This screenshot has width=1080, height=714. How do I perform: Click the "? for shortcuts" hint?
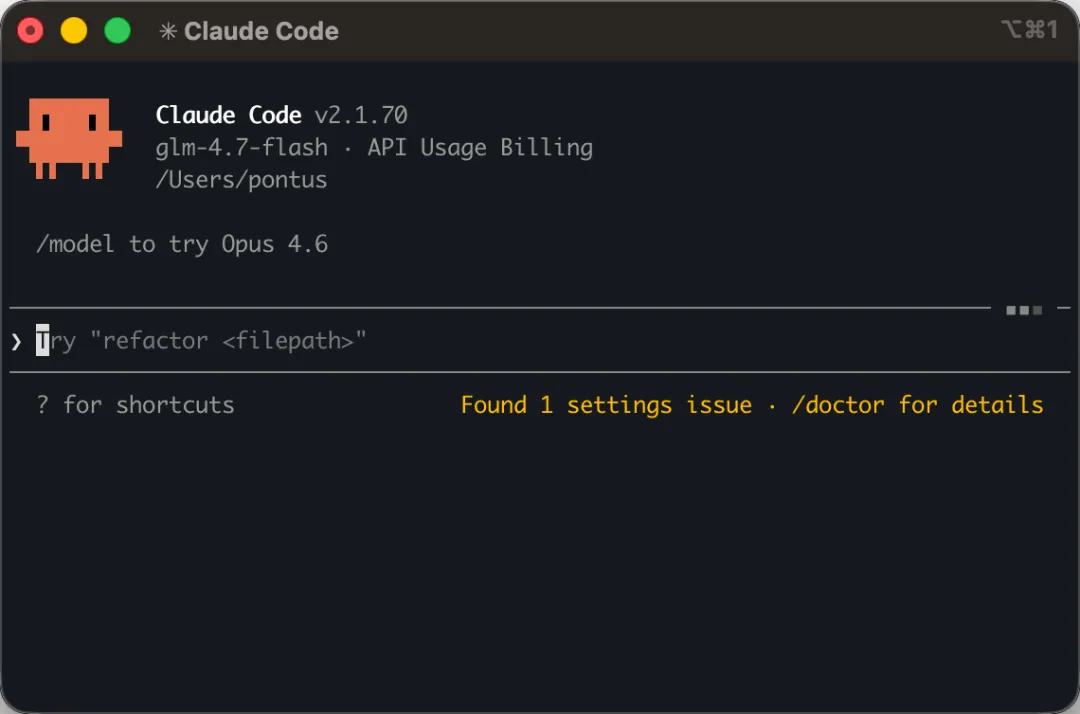pos(135,405)
